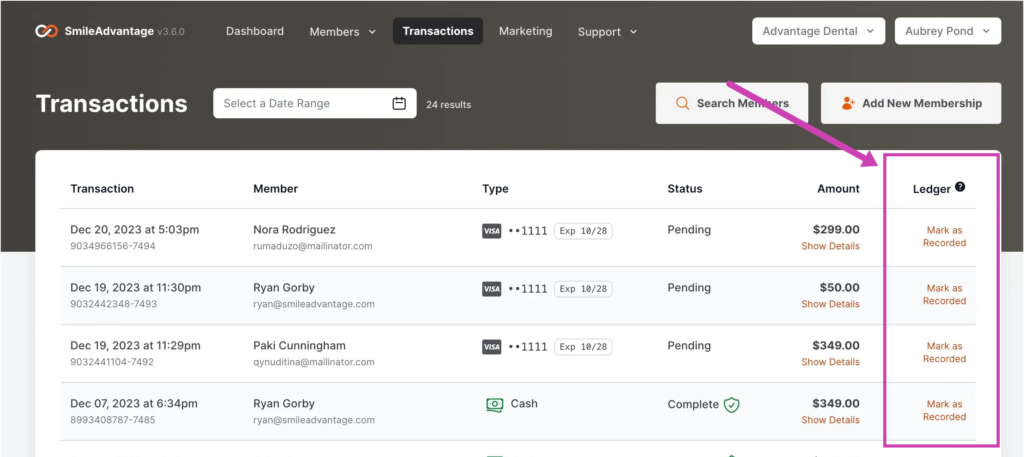Image resolution: width=1024 pixels, height=457 pixels.
Task: Open the Aubrey Pond user menu
Action: (947, 31)
